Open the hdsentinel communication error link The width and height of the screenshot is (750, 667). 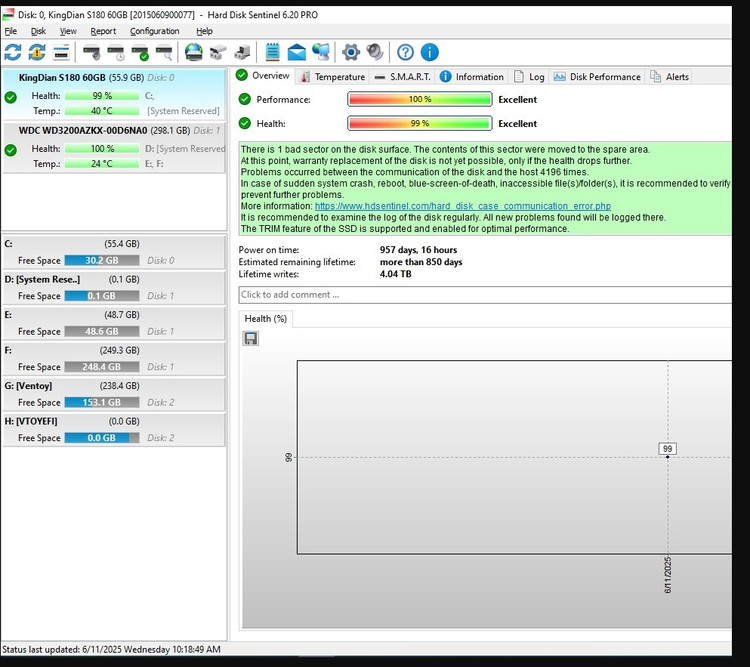point(463,206)
